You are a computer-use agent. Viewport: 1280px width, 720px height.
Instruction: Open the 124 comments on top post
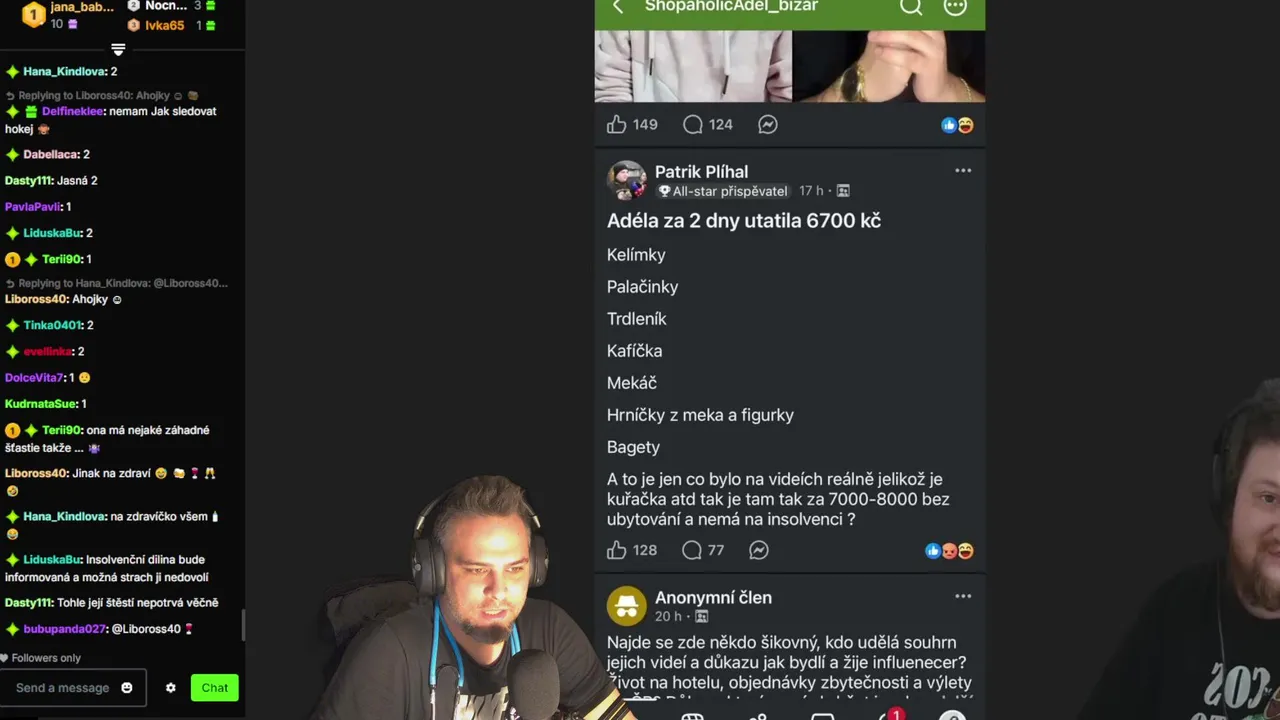[706, 124]
